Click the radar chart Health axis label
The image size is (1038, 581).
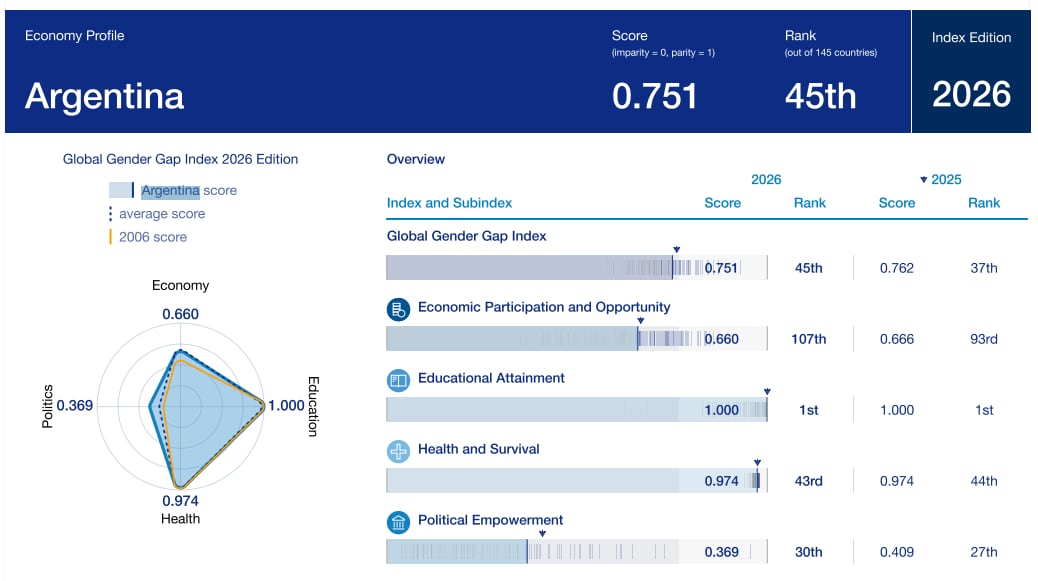(180, 519)
